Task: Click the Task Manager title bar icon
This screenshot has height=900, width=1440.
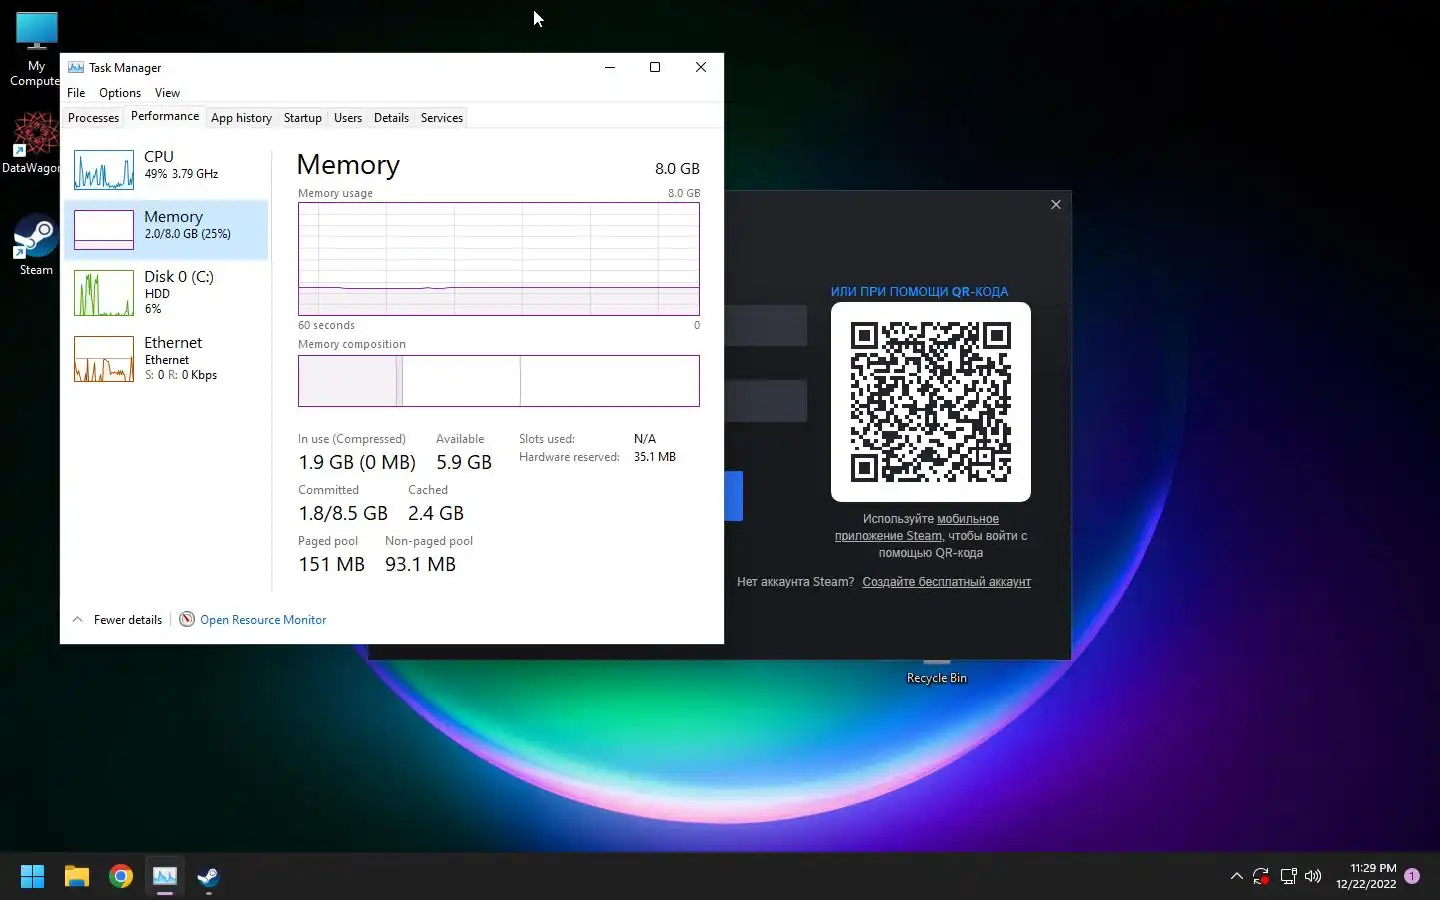Action: (76, 67)
